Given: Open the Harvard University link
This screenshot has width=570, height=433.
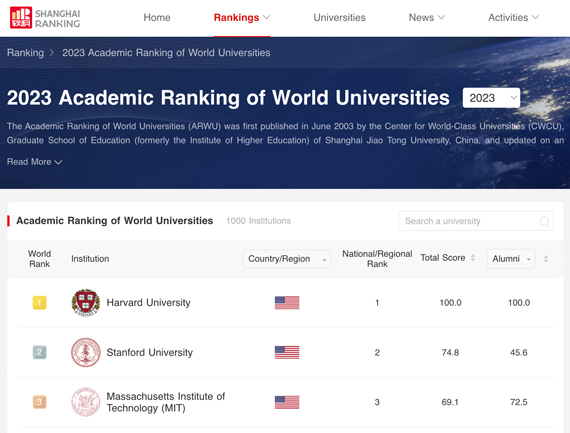Looking at the screenshot, I should point(148,302).
